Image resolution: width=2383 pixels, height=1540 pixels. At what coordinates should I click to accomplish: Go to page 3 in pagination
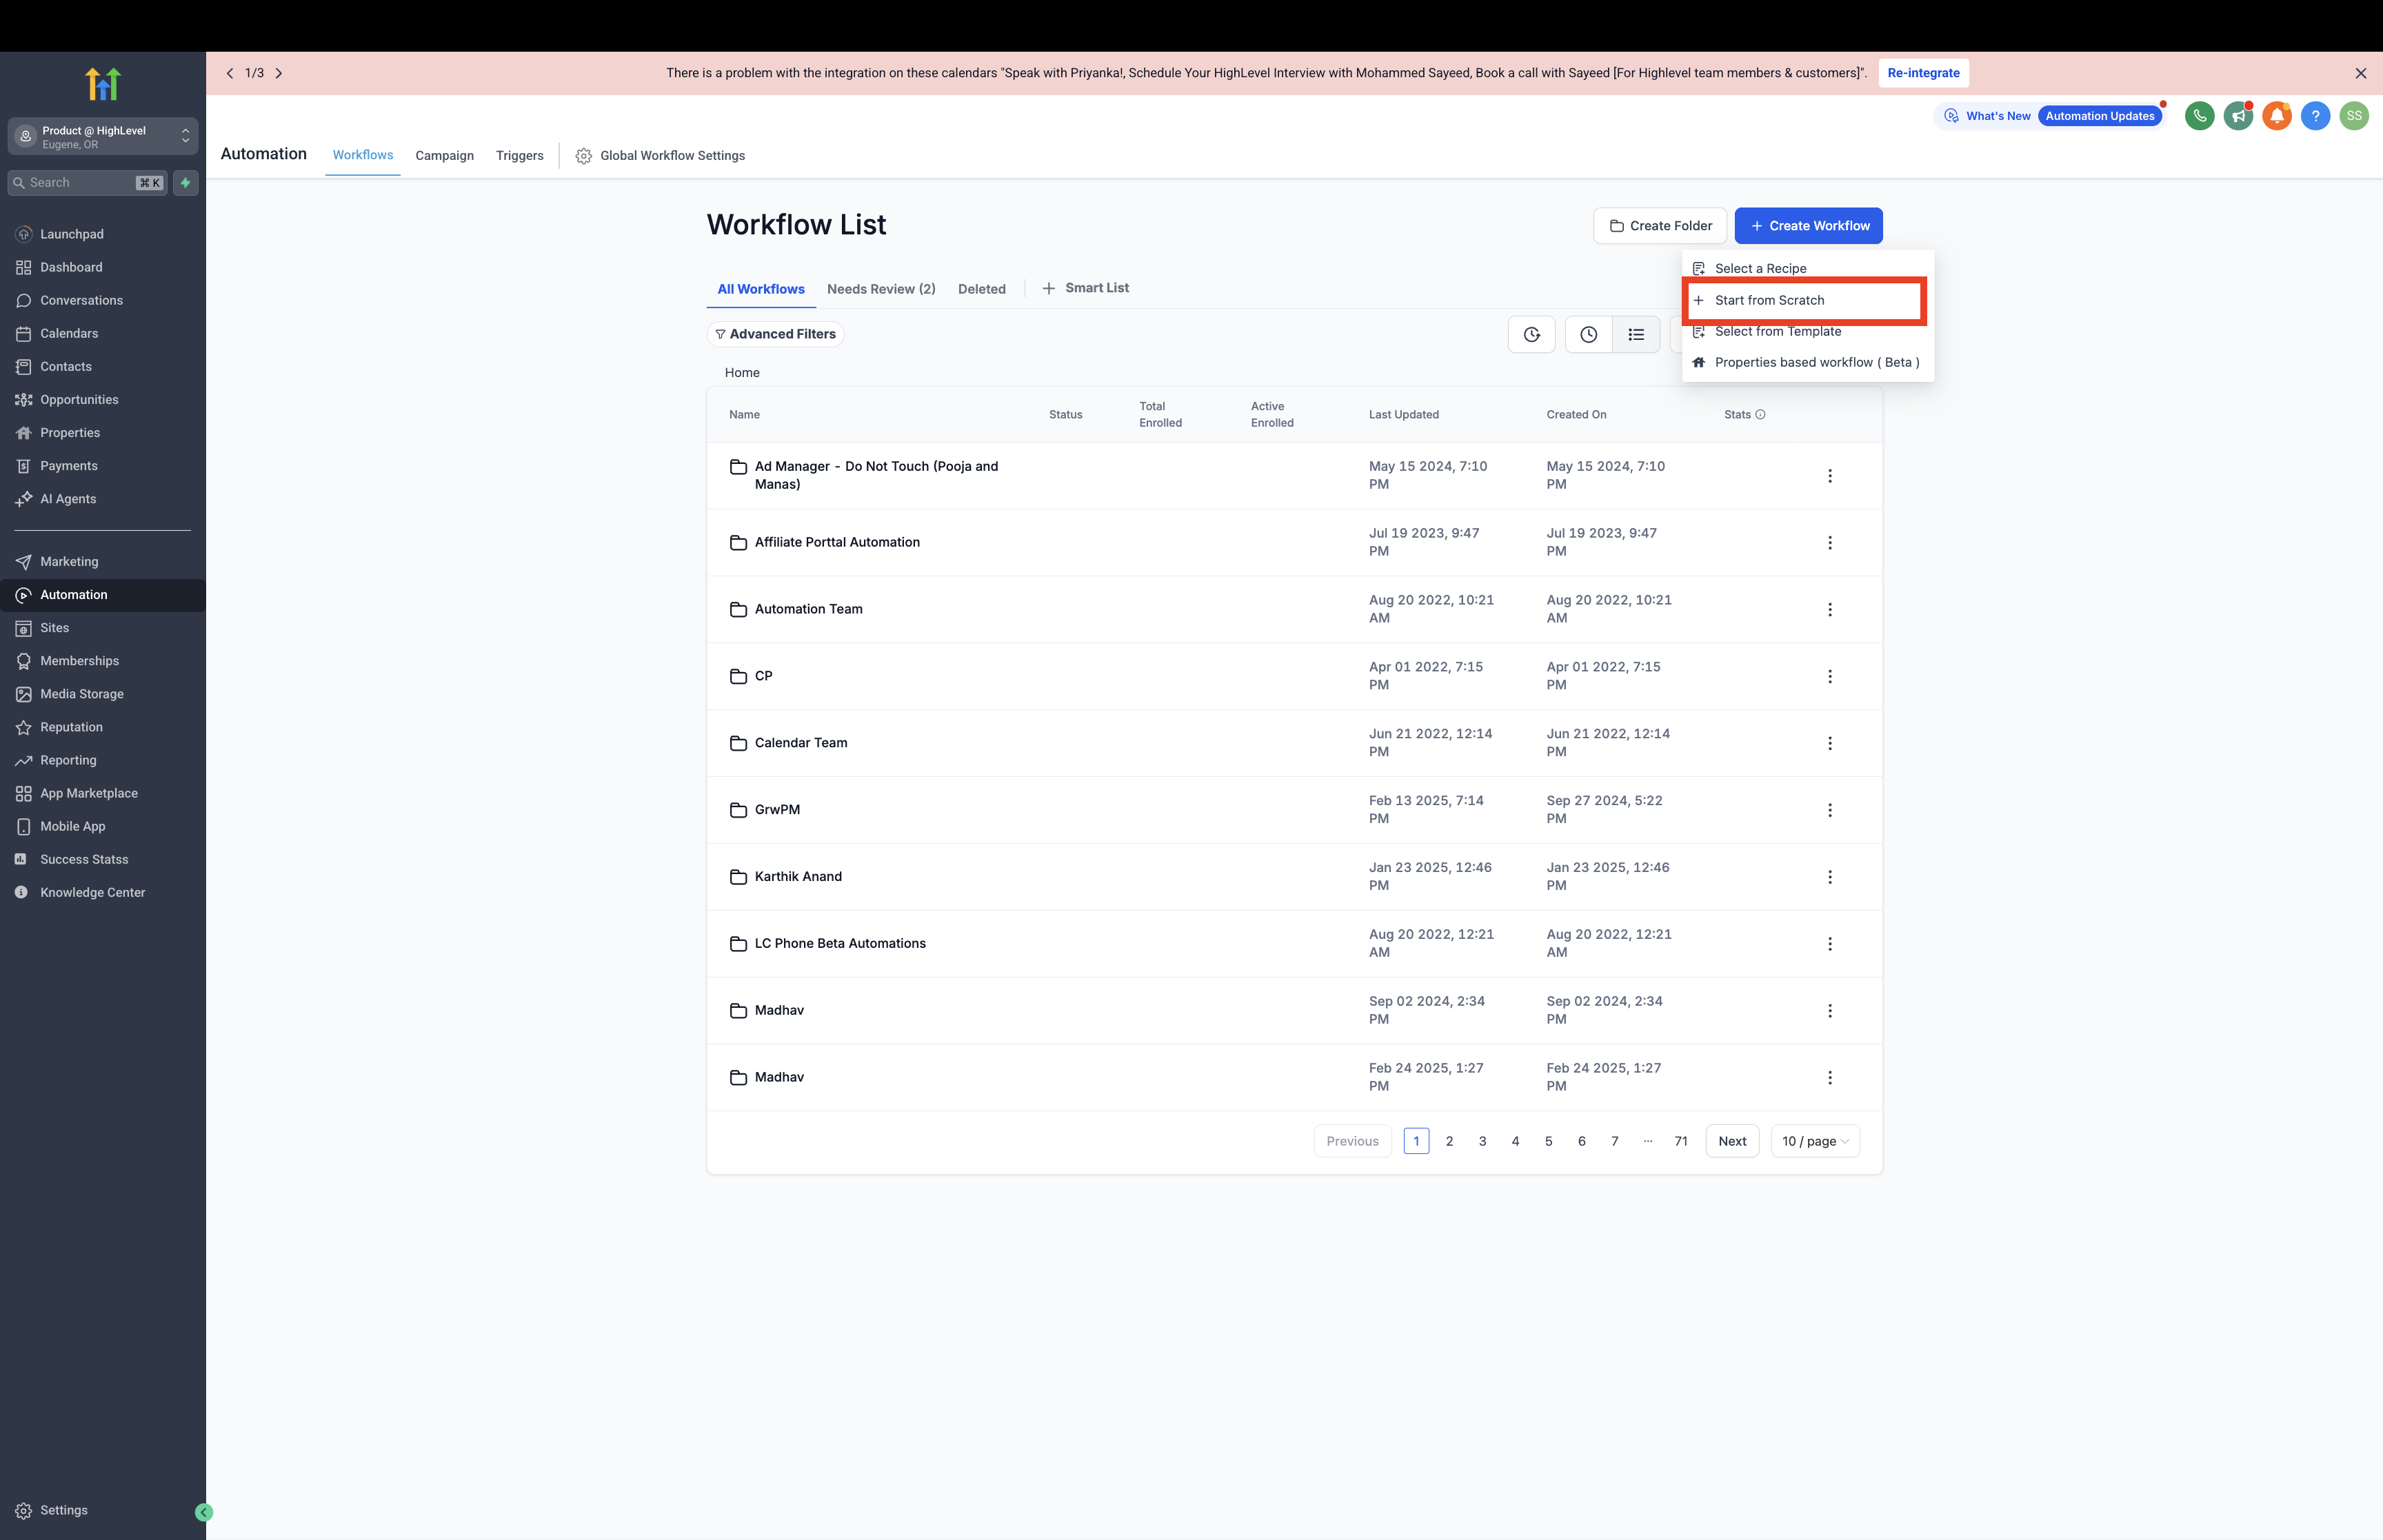tap(1482, 1141)
